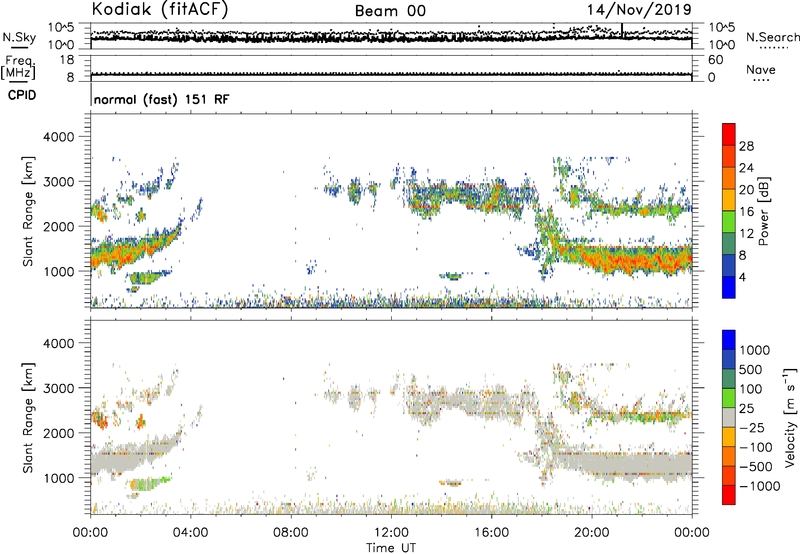The height and width of the screenshot is (554, 800).
Task: Click 'normal (fast) 151 RF' text
Action: click(161, 99)
